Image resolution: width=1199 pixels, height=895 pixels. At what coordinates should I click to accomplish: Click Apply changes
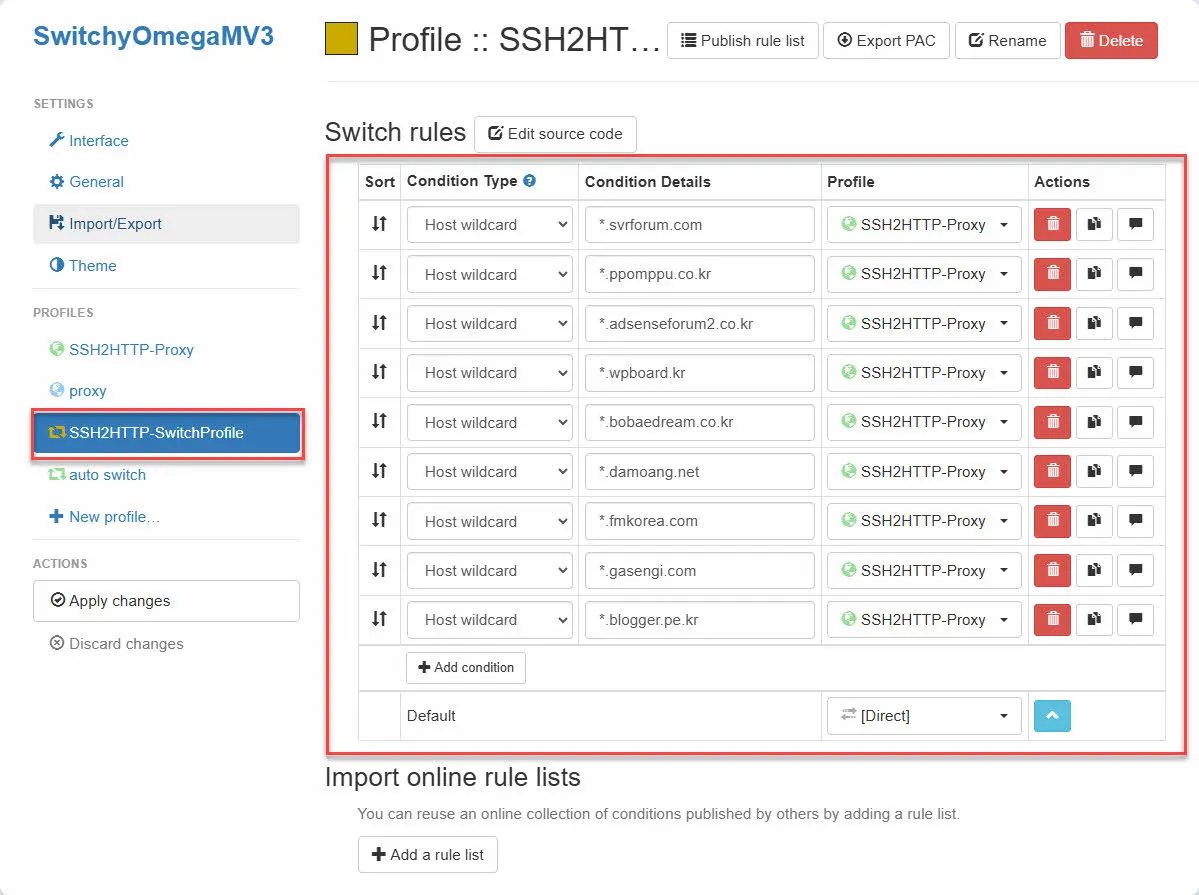click(x=167, y=601)
